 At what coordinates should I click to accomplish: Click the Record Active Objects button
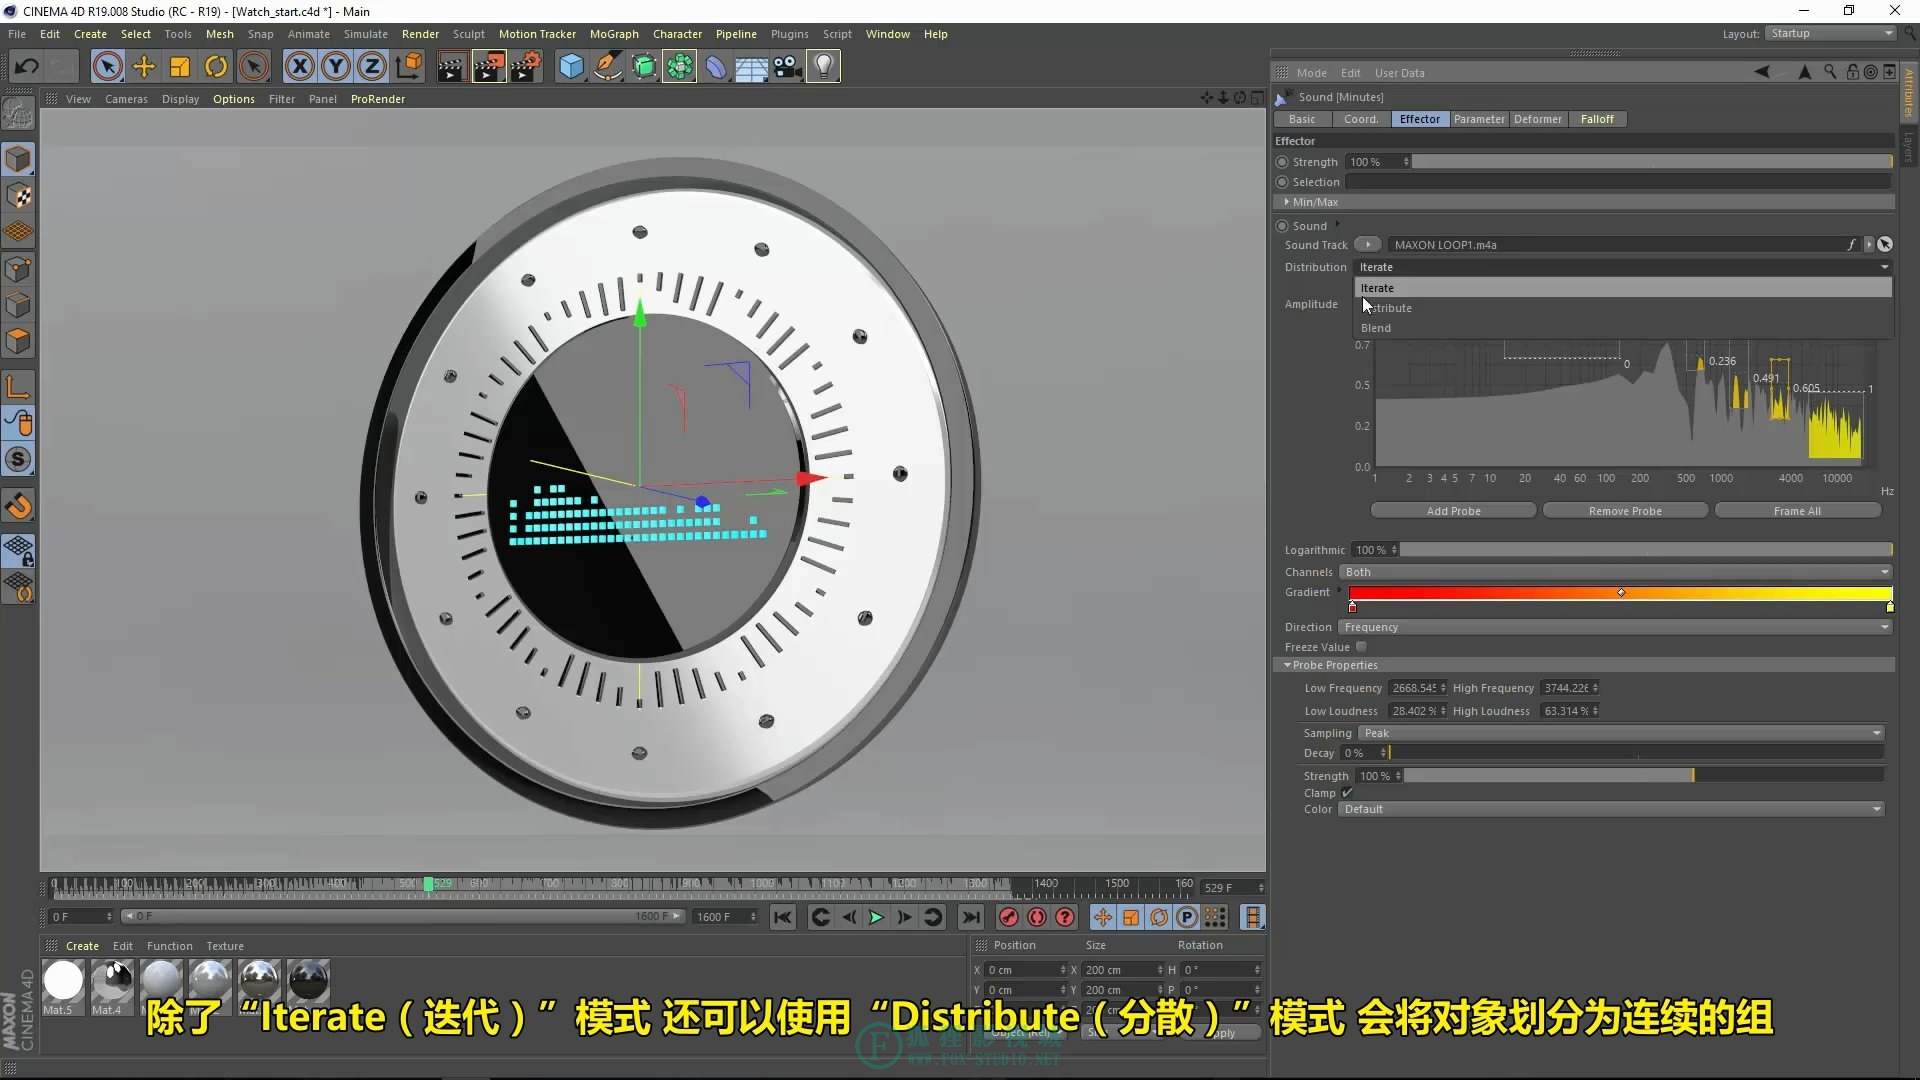click(1009, 917)
